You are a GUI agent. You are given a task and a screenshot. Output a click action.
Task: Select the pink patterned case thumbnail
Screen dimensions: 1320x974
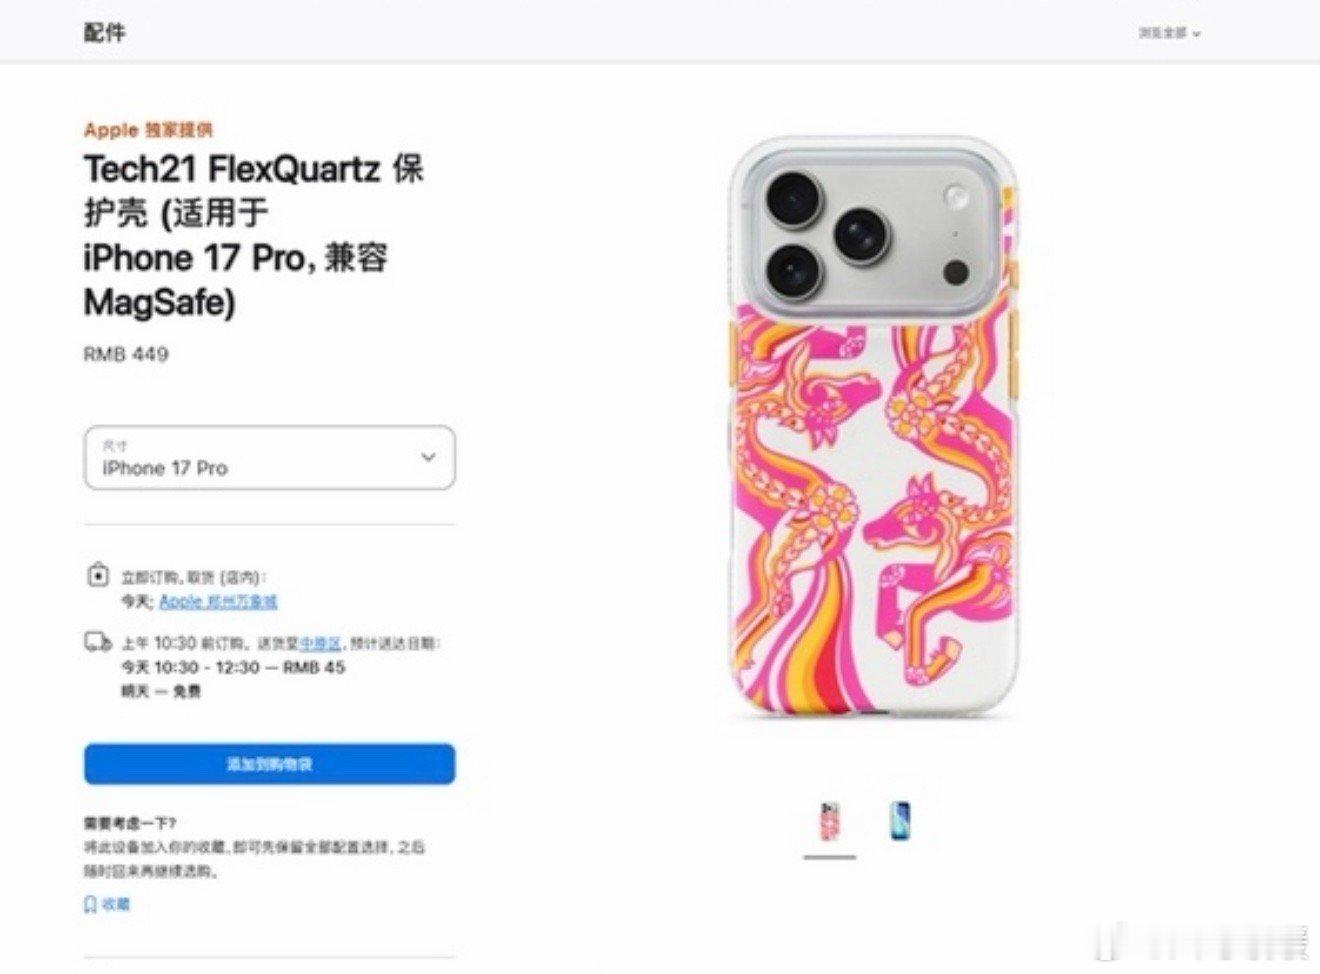[829, 821]
